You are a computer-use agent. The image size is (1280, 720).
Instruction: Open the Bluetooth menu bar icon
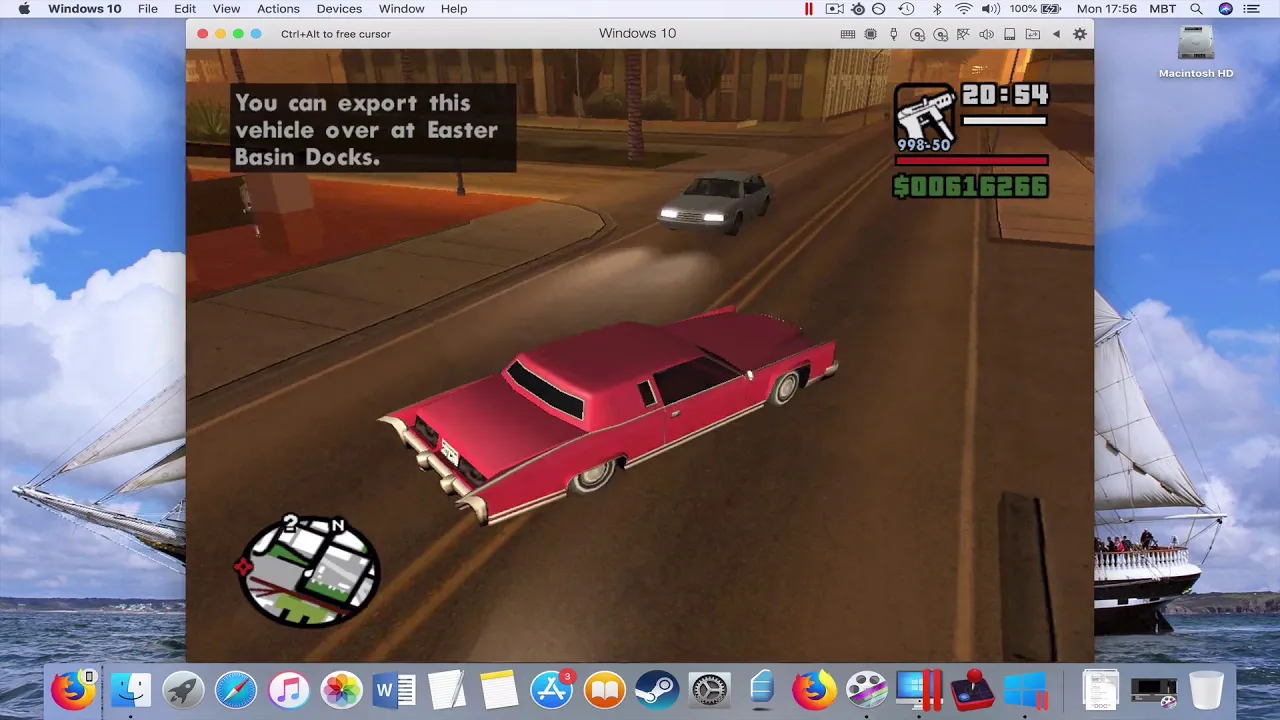coord(937,9)
